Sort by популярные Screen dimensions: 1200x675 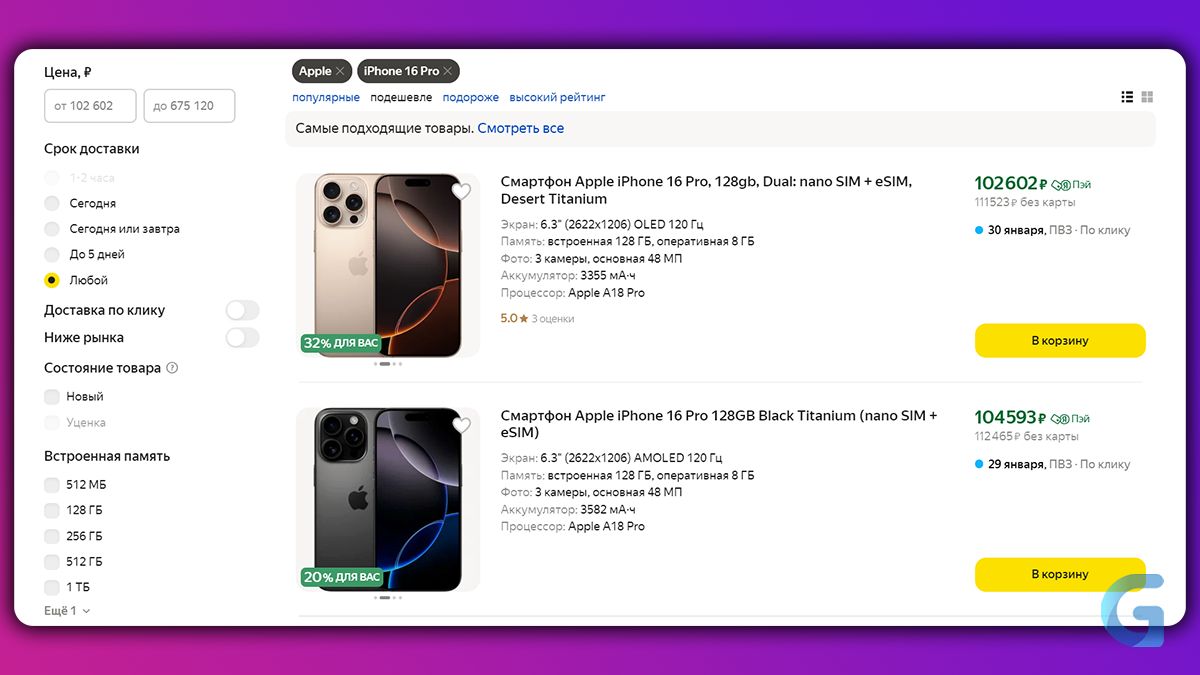click(325, 98)
